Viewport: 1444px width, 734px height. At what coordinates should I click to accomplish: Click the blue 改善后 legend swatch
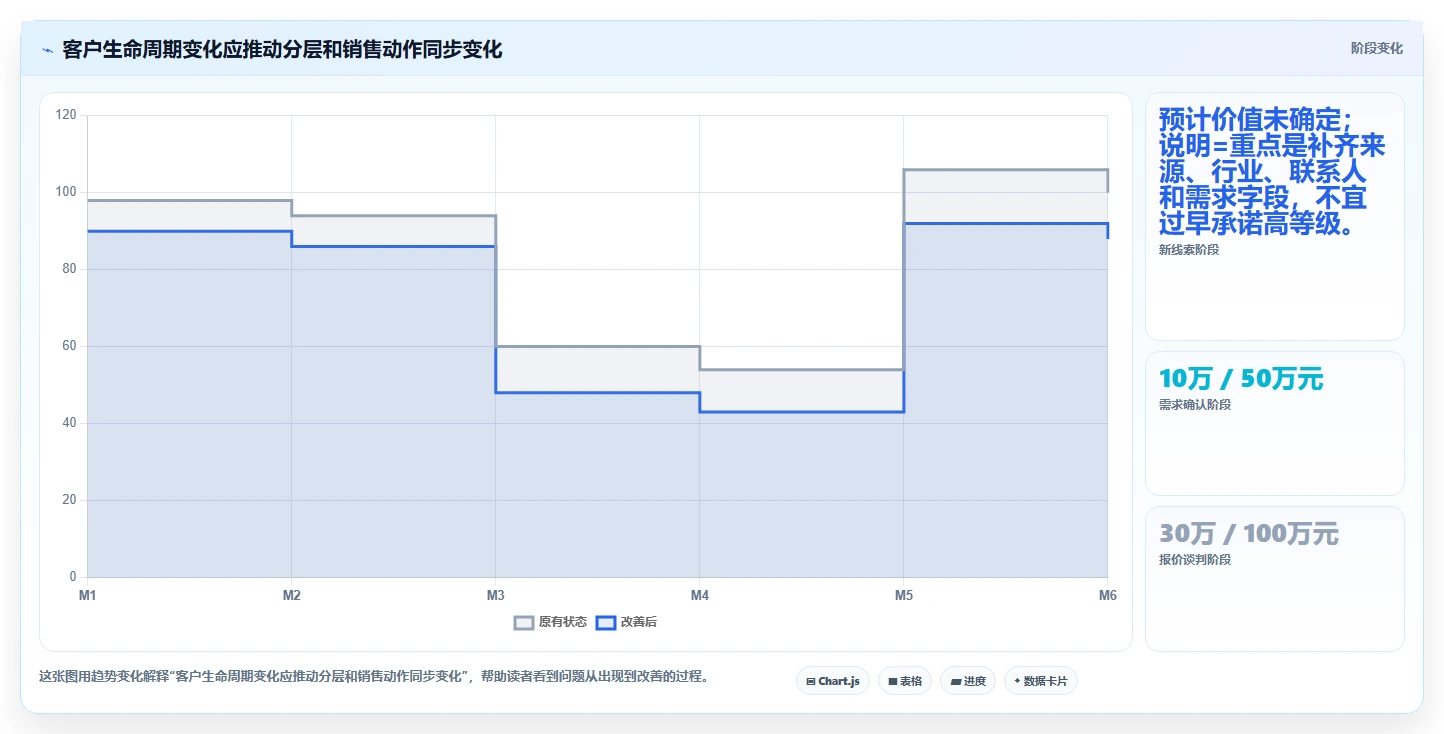[x=606, y=622]
